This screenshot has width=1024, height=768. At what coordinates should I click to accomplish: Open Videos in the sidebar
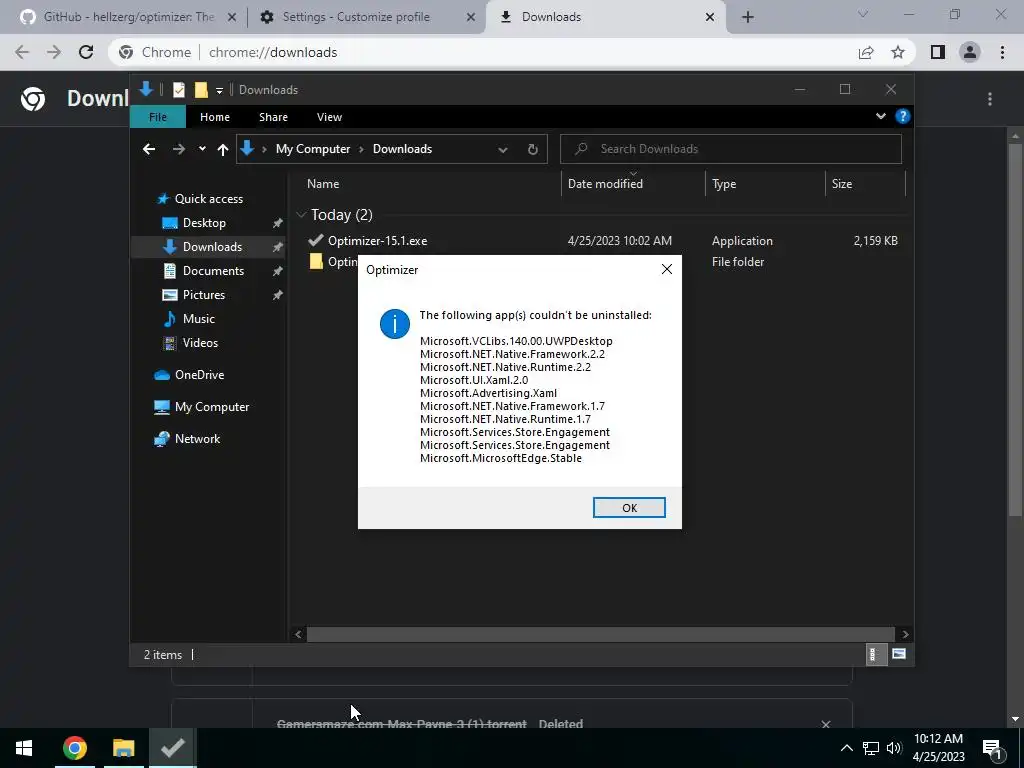pos(200,343)
